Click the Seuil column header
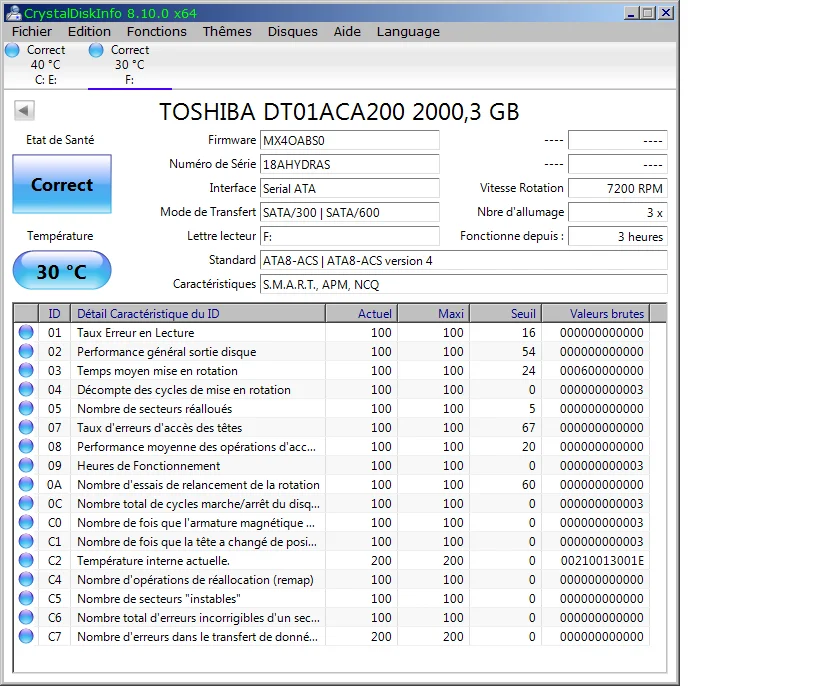 point(506,313)
